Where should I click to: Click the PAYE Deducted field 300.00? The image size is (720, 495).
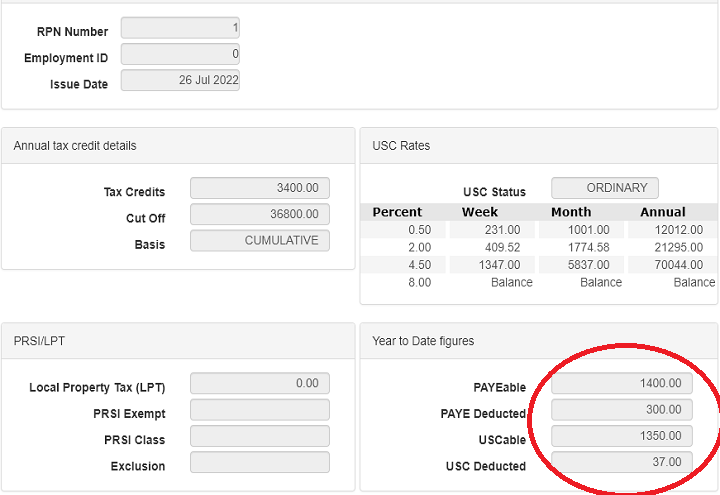pyautogui.click(x=622, y=410)
